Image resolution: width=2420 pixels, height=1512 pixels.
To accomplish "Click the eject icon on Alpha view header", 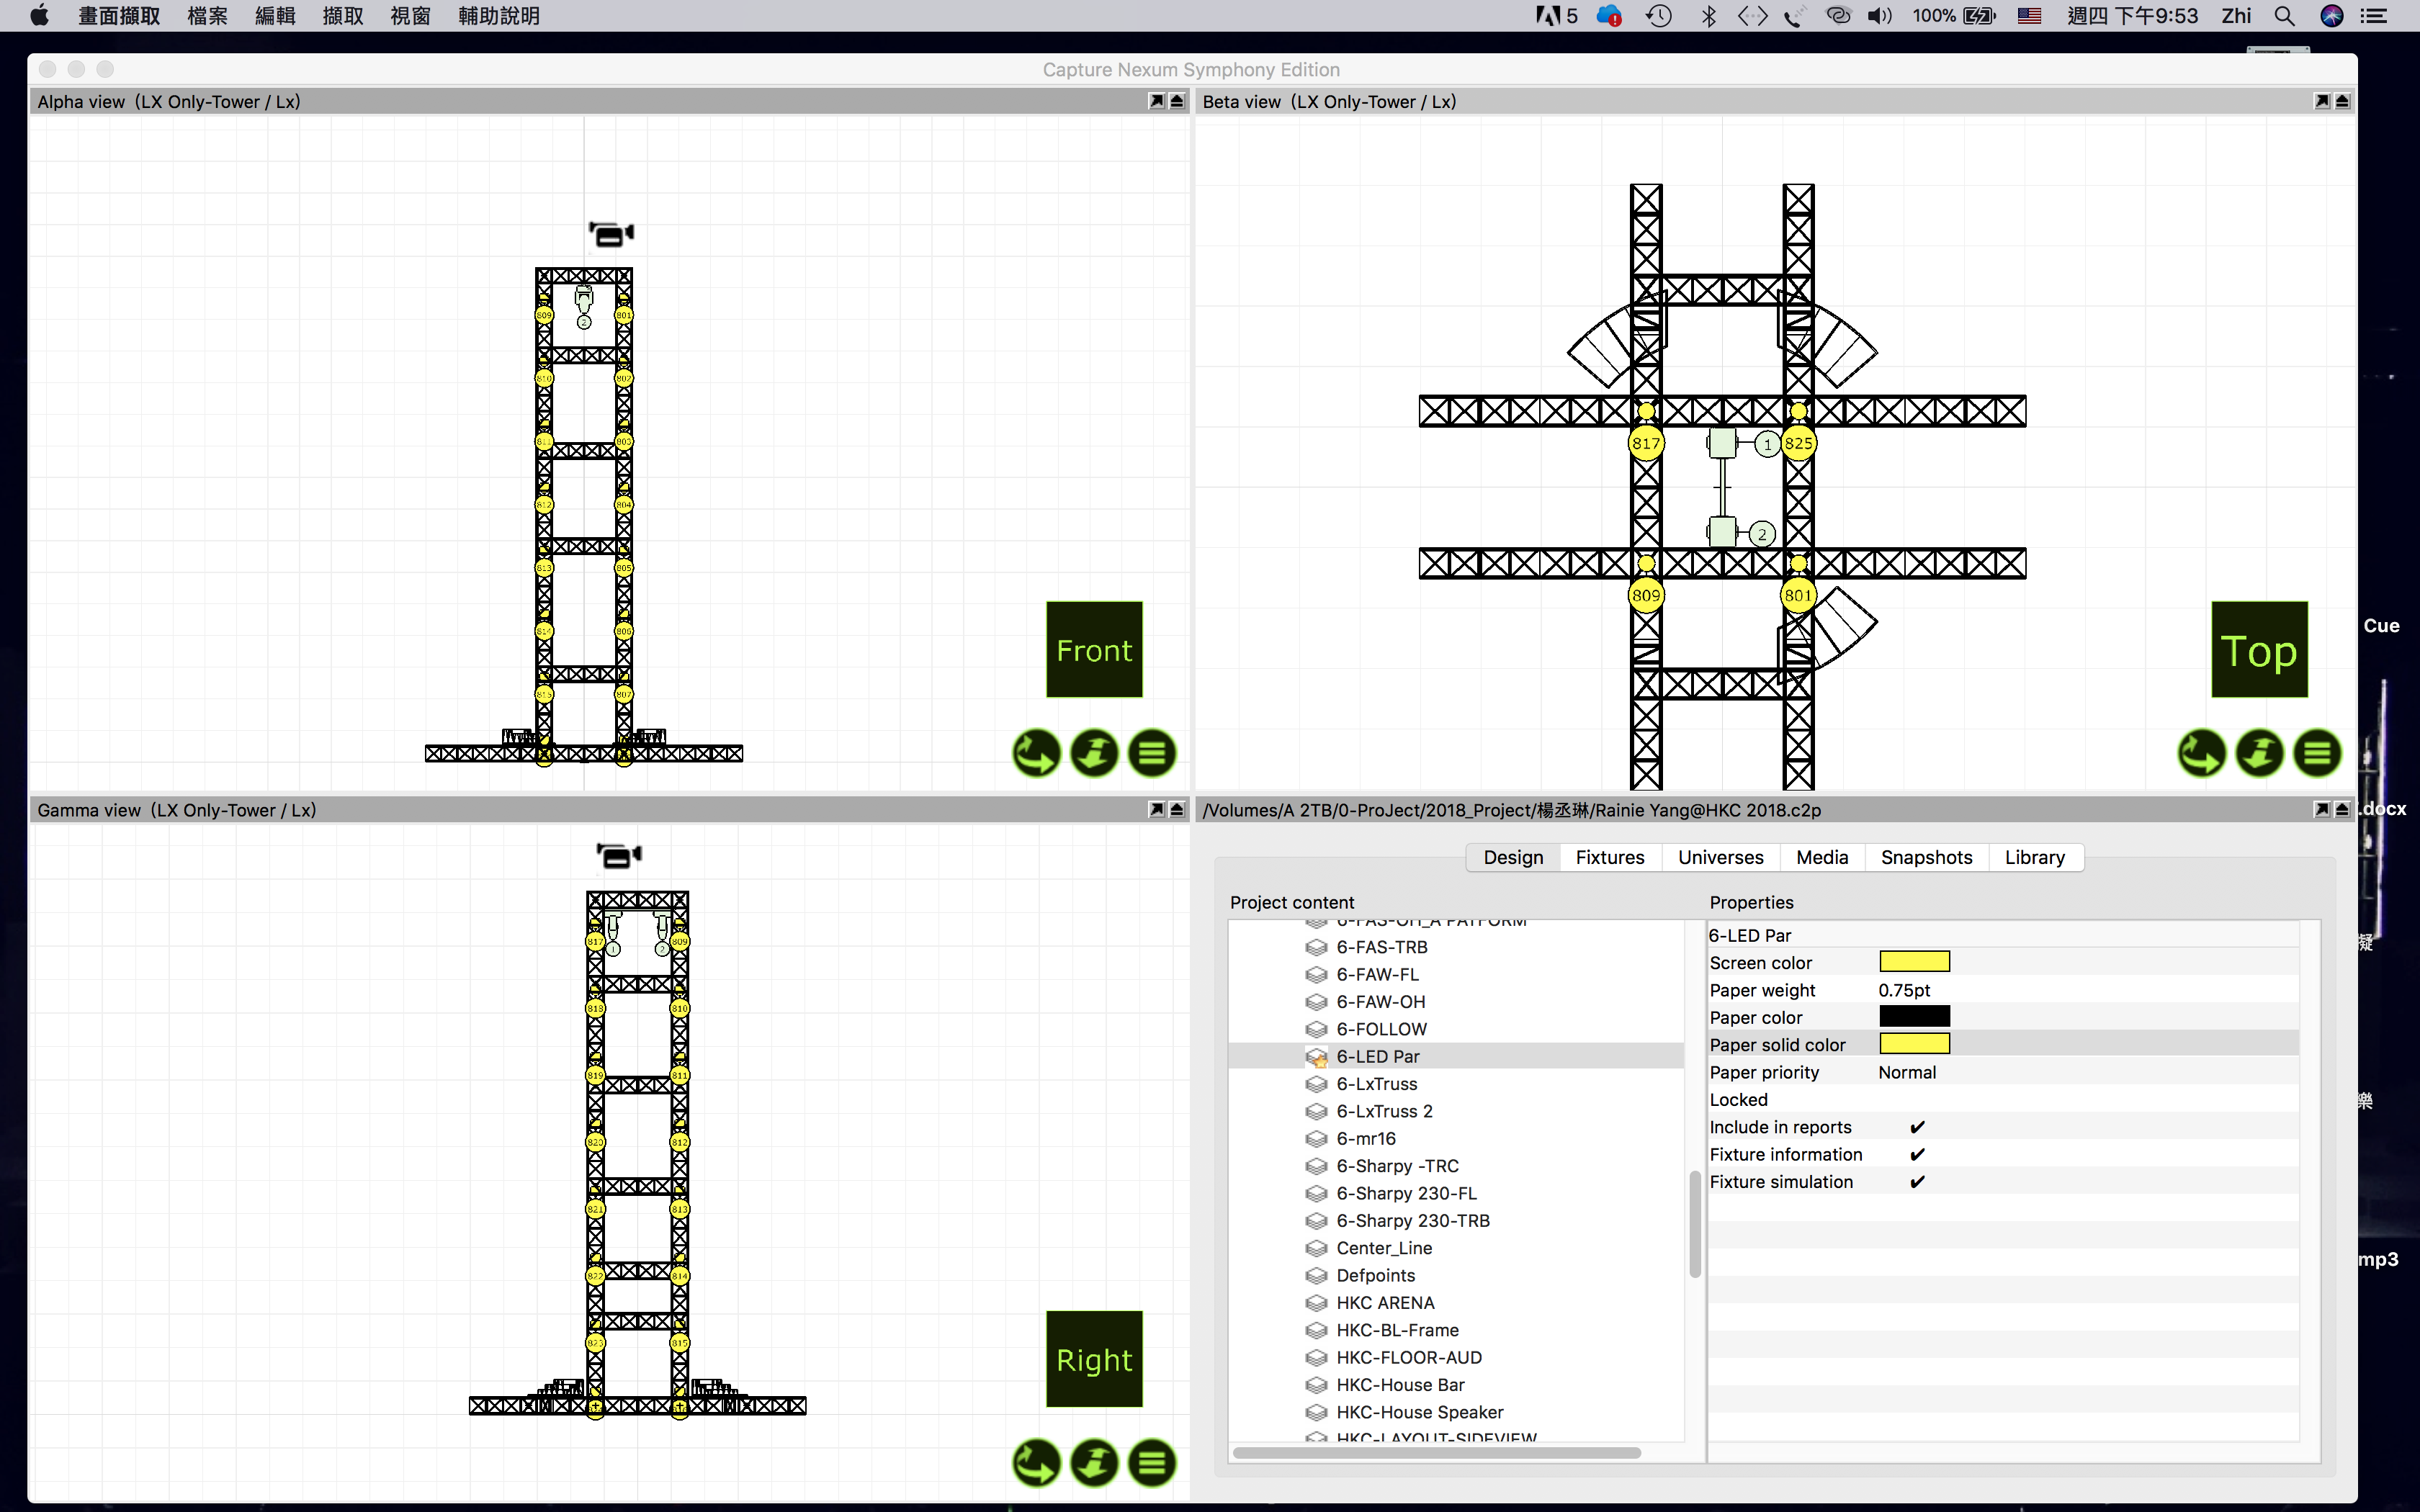I will (1177, 101).
